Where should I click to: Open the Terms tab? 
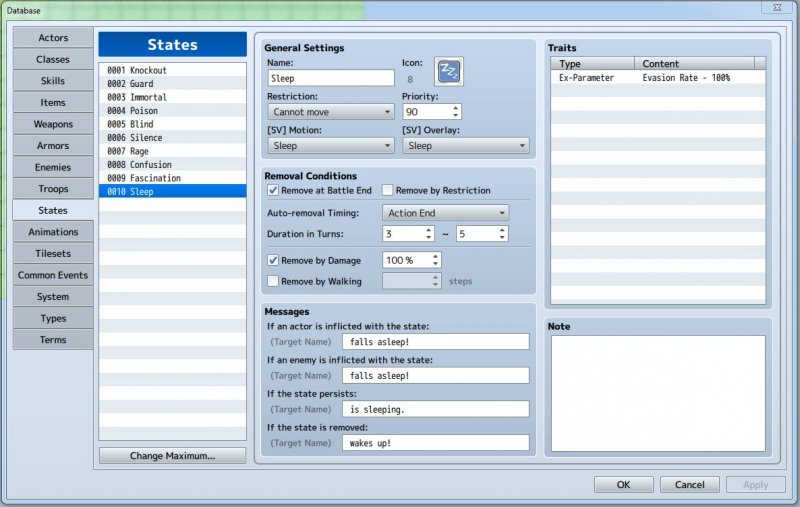coord(53,340)
